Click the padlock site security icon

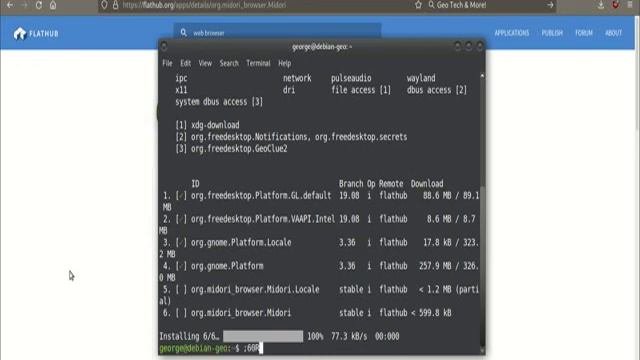click(x=116, y=5)
